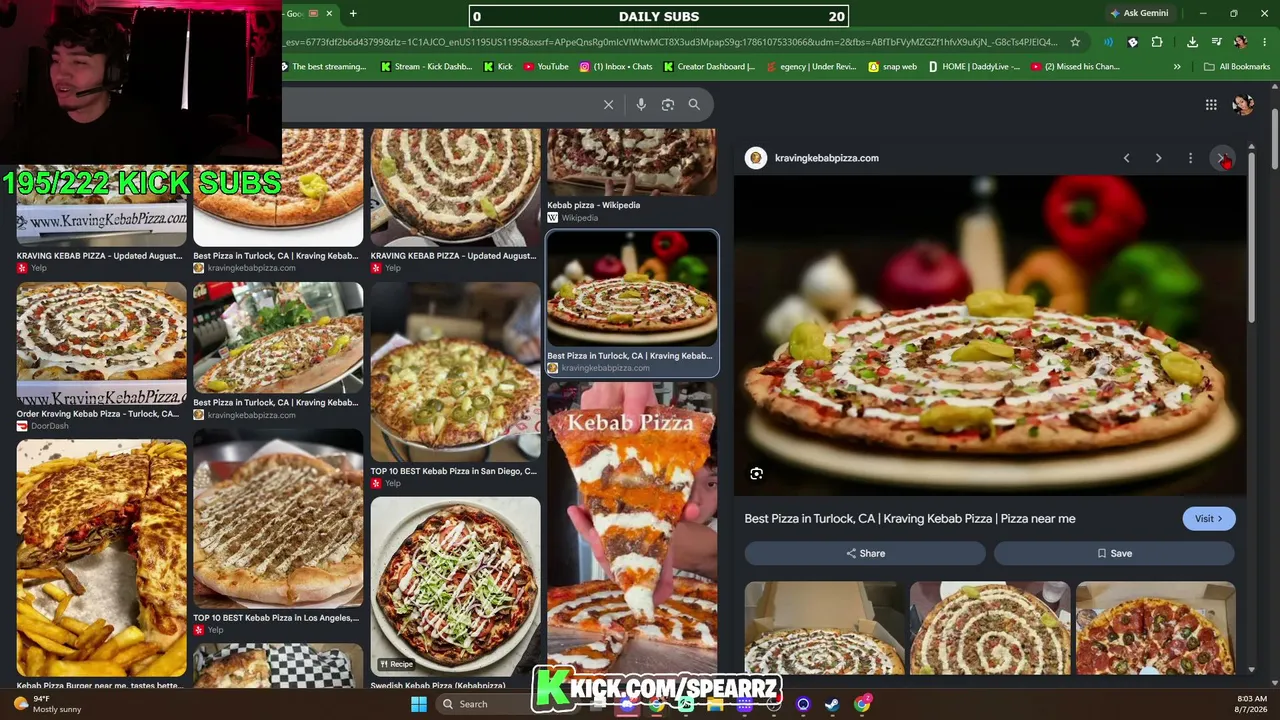This screenshot has width=1280, height=720.
Task: Open the 'Stream - Kick Dashb...' bookmark
Action: pyautogui.click(x=426, y=67)
